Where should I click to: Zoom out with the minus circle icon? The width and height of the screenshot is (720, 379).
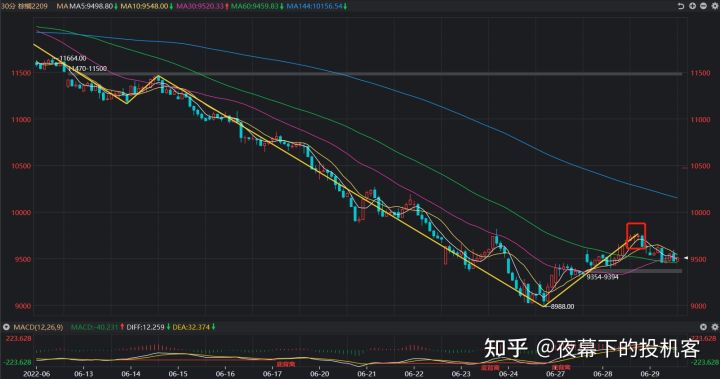tap(703, 6)
